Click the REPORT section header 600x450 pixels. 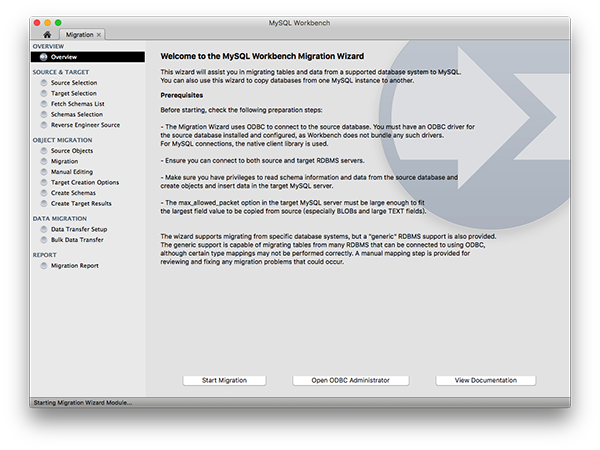(x=44, y=255)
